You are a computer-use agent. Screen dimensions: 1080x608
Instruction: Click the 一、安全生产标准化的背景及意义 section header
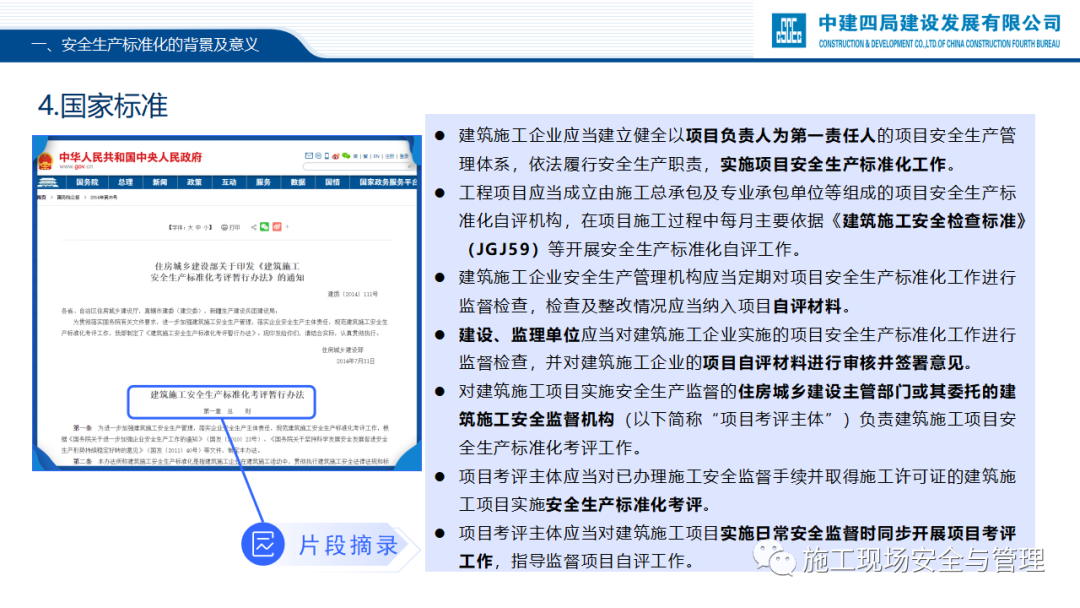click(145, 45)
